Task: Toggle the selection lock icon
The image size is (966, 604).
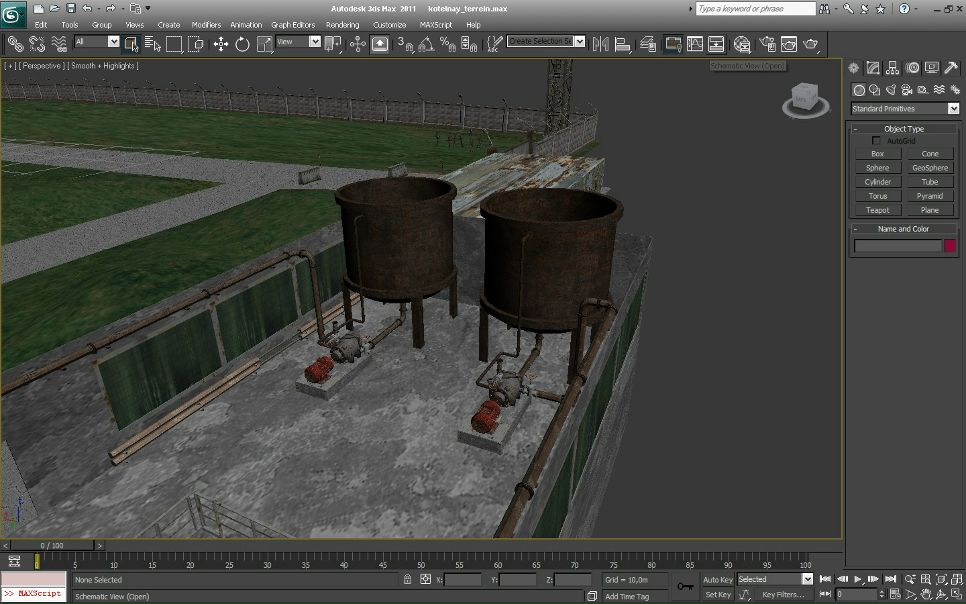Action: coord(407,579)
